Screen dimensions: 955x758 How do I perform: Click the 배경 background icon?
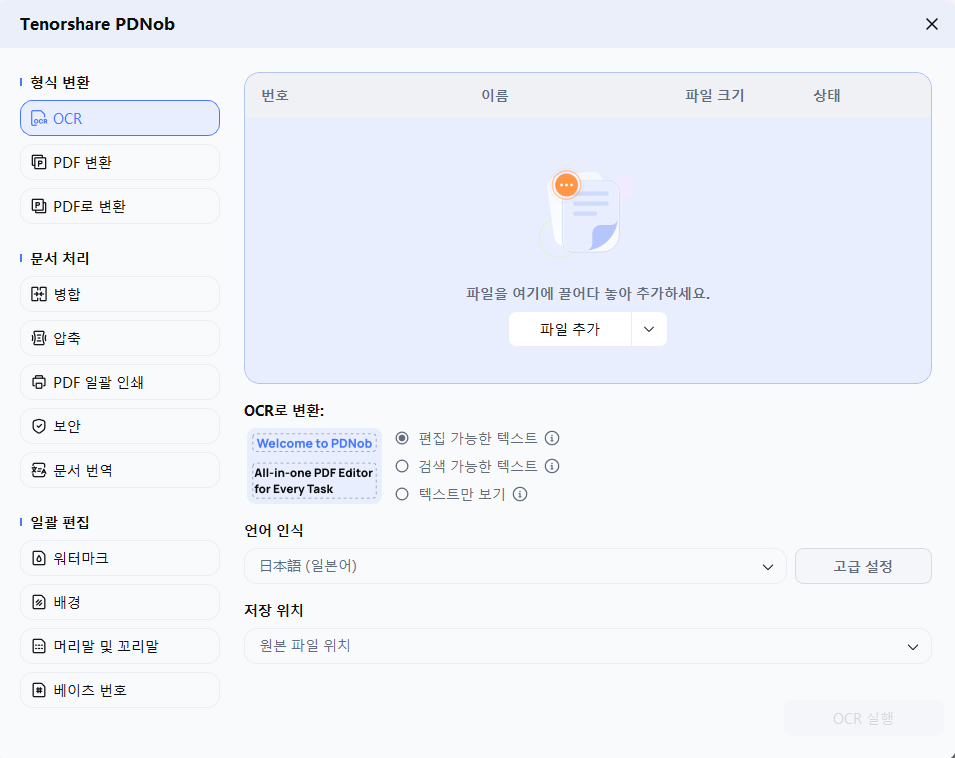coord(39,602)
